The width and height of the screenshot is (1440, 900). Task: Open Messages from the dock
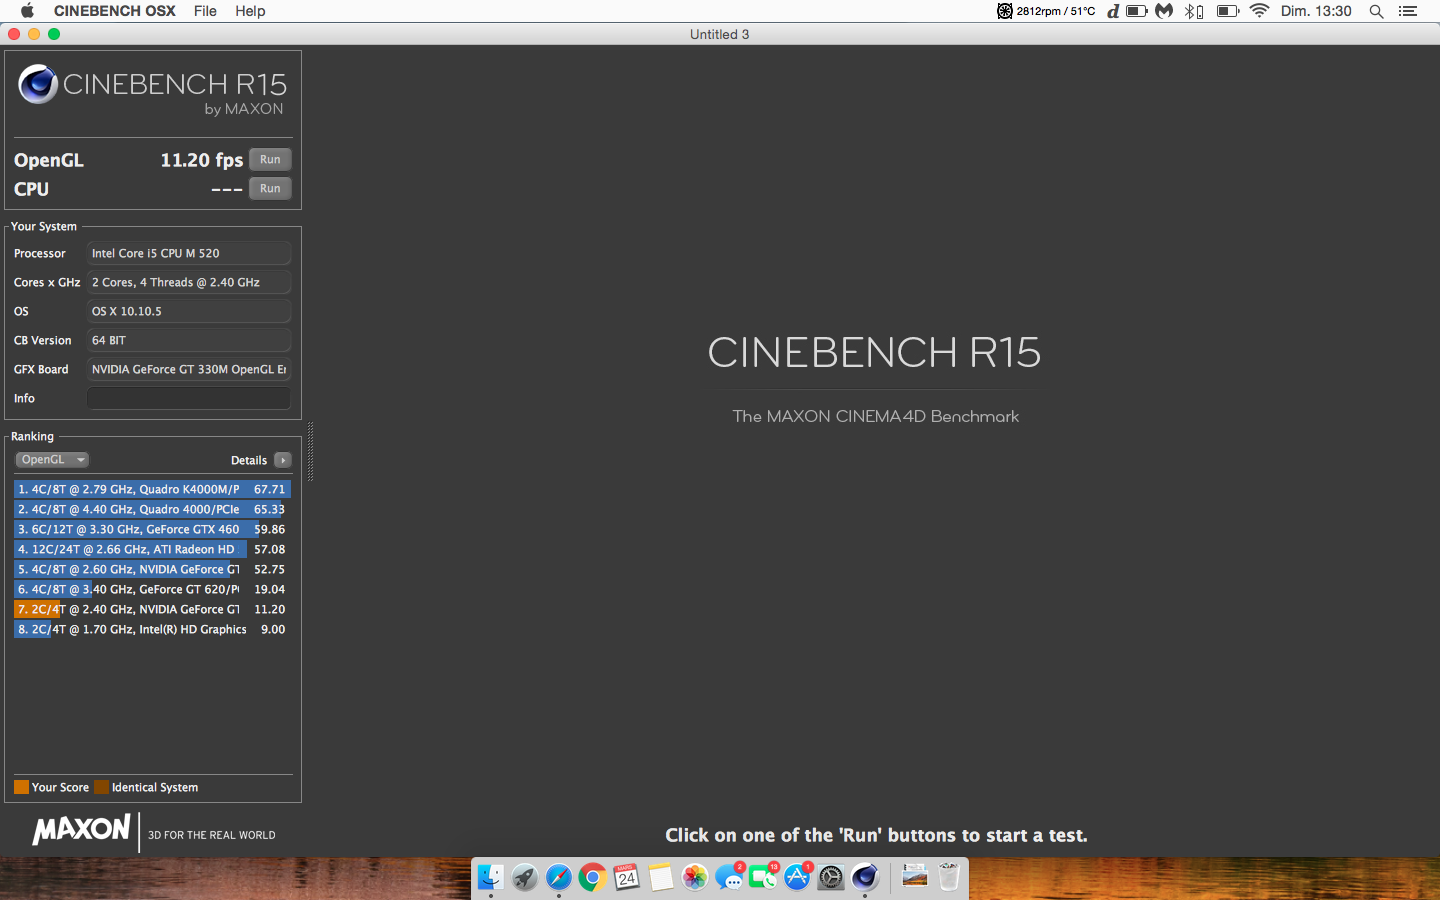point(729,878)
